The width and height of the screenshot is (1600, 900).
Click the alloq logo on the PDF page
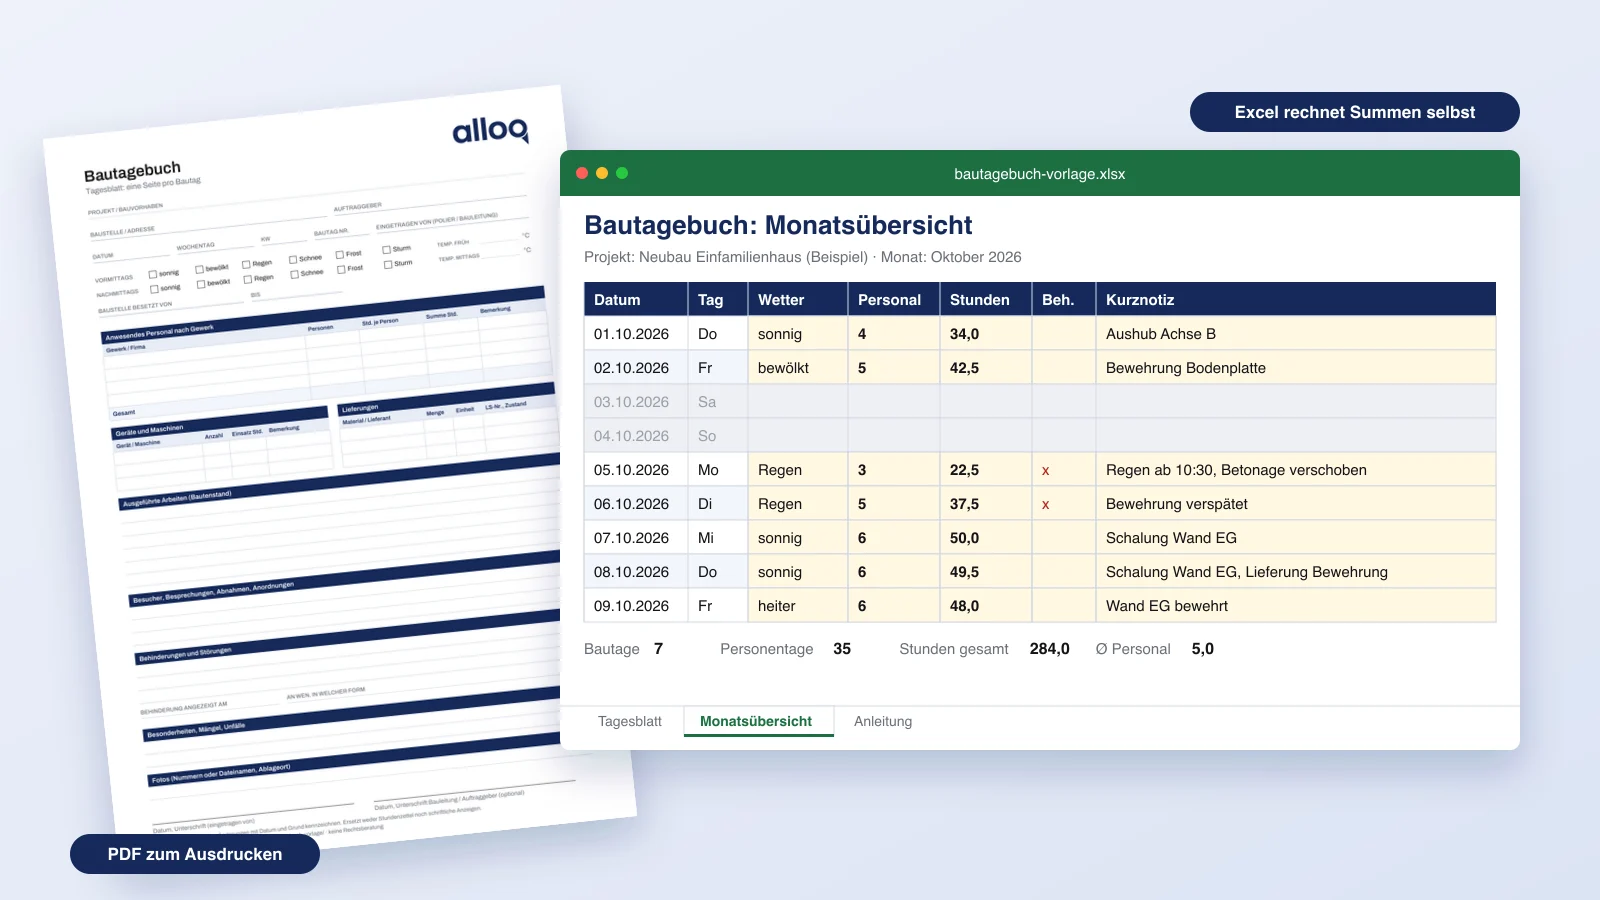tap(490, 129)
